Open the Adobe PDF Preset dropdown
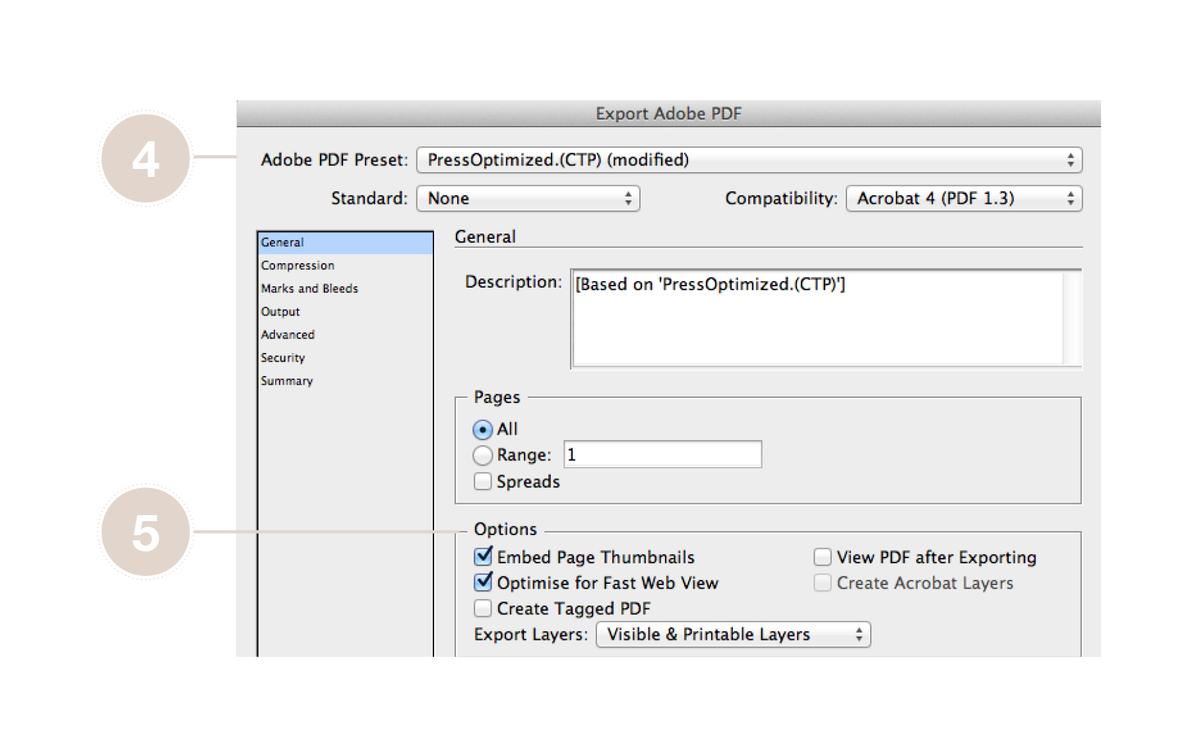This screenshot has width=1200, height=756. (x=750, y=160)
